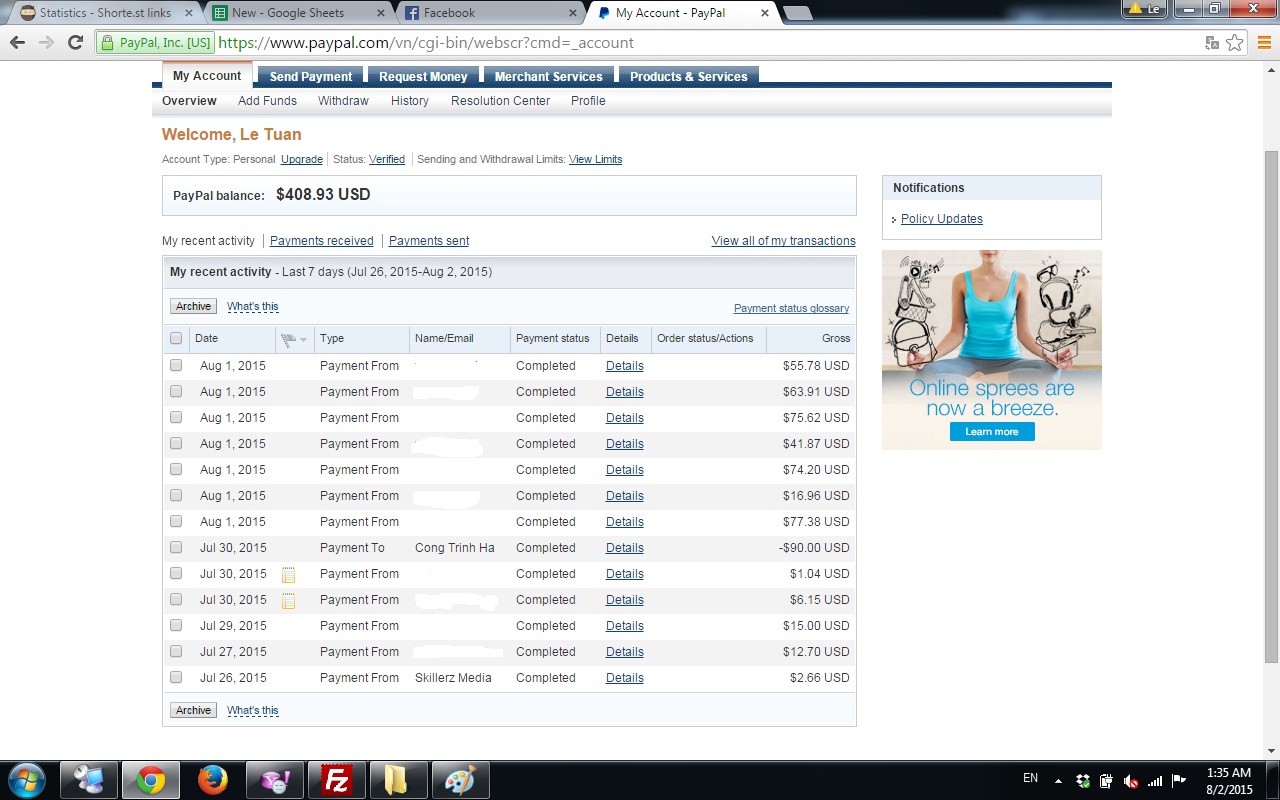Click the Chrome profile button labeled Le
The width and height of the screenshot is (1280, 800).
[x=1144, y=9]
